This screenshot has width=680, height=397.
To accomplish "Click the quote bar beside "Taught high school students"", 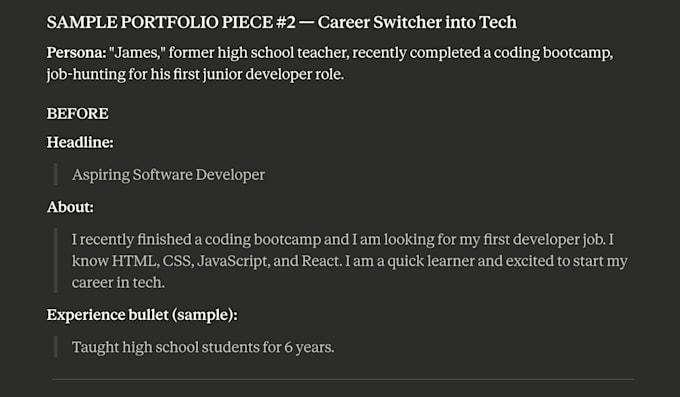I will coord(56,347).
